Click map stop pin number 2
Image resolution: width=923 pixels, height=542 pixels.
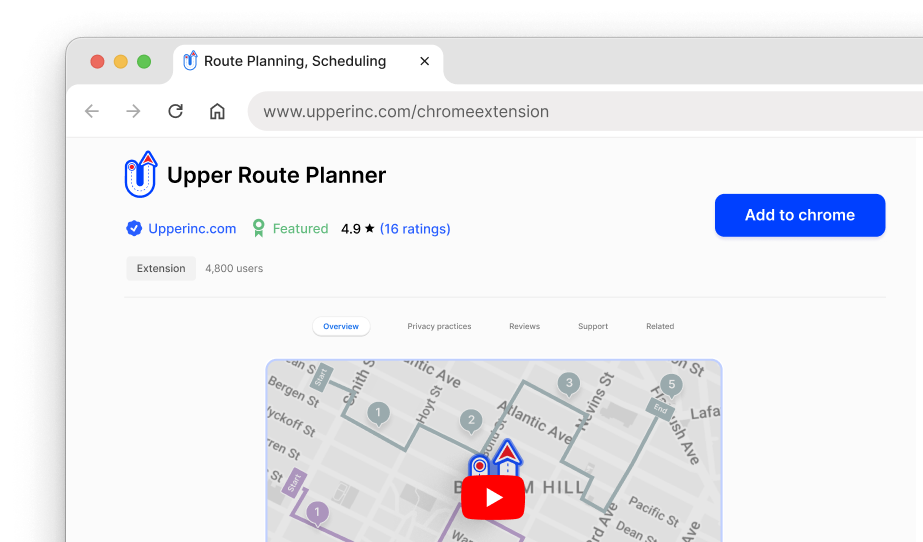coord(471,421)
